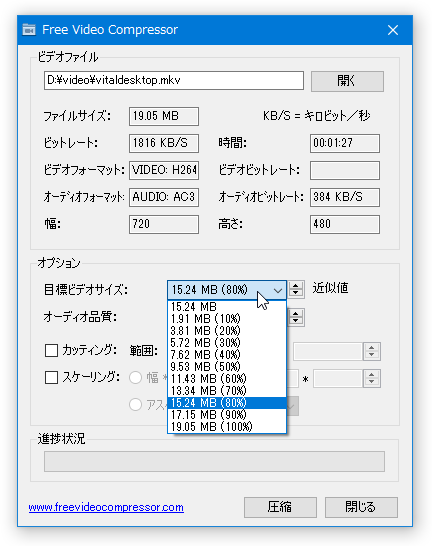The height and width of the screenshot is (546, 432).
Task: Click the cutting range spinner arrows
Action: pos(371,351)
